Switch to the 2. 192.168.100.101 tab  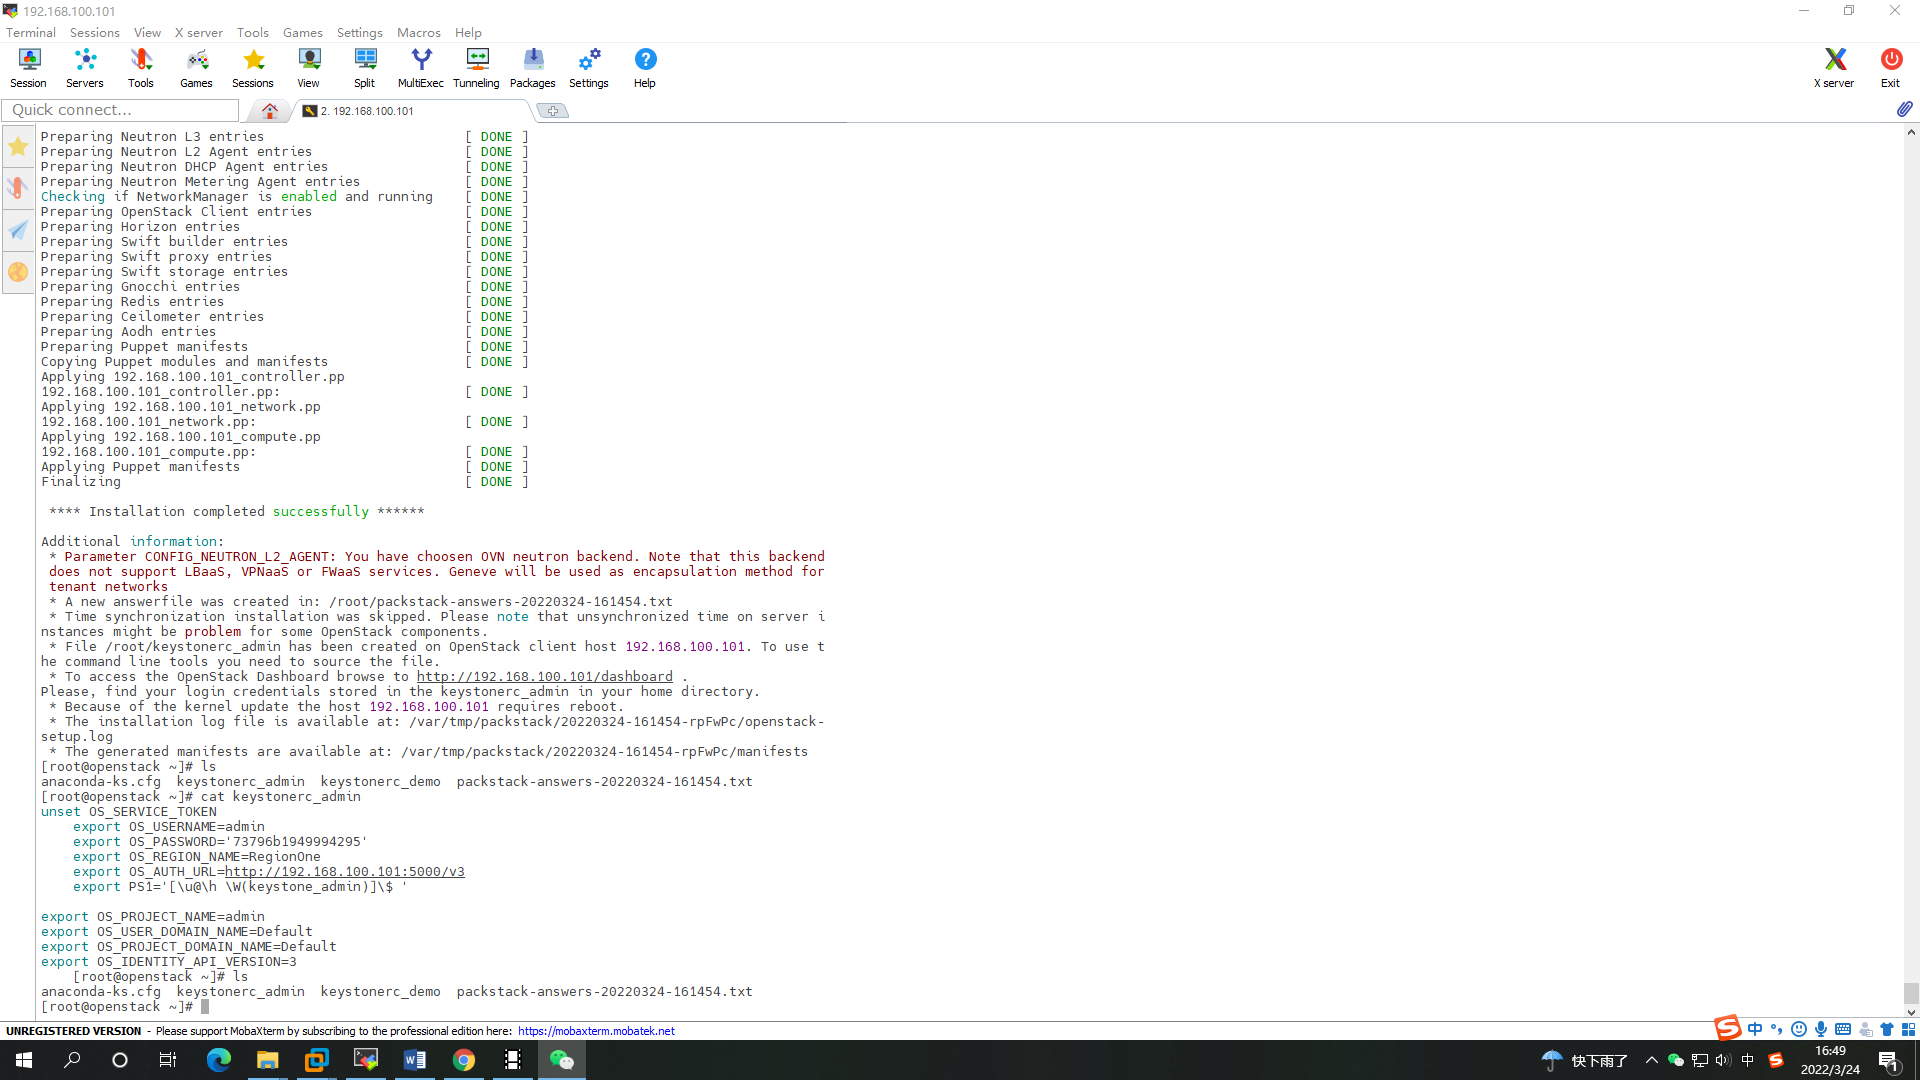click(370, 110)
